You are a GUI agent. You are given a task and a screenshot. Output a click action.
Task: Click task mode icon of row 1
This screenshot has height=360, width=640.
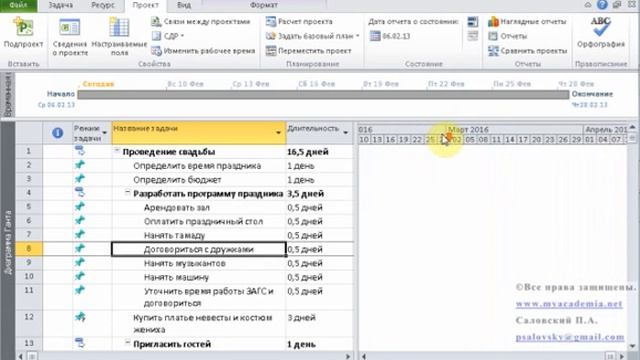tap(80, 151)
